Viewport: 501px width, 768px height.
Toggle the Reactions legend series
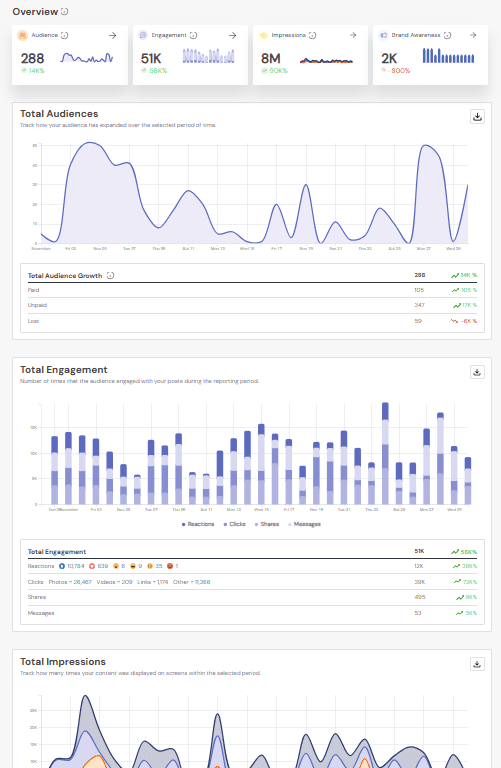(198, 524)
